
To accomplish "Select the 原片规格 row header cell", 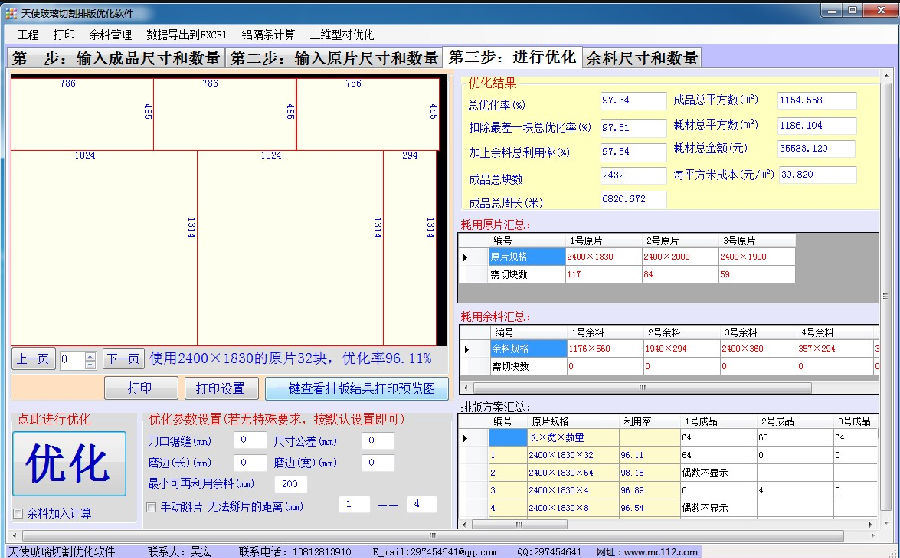I will [526, 257].
